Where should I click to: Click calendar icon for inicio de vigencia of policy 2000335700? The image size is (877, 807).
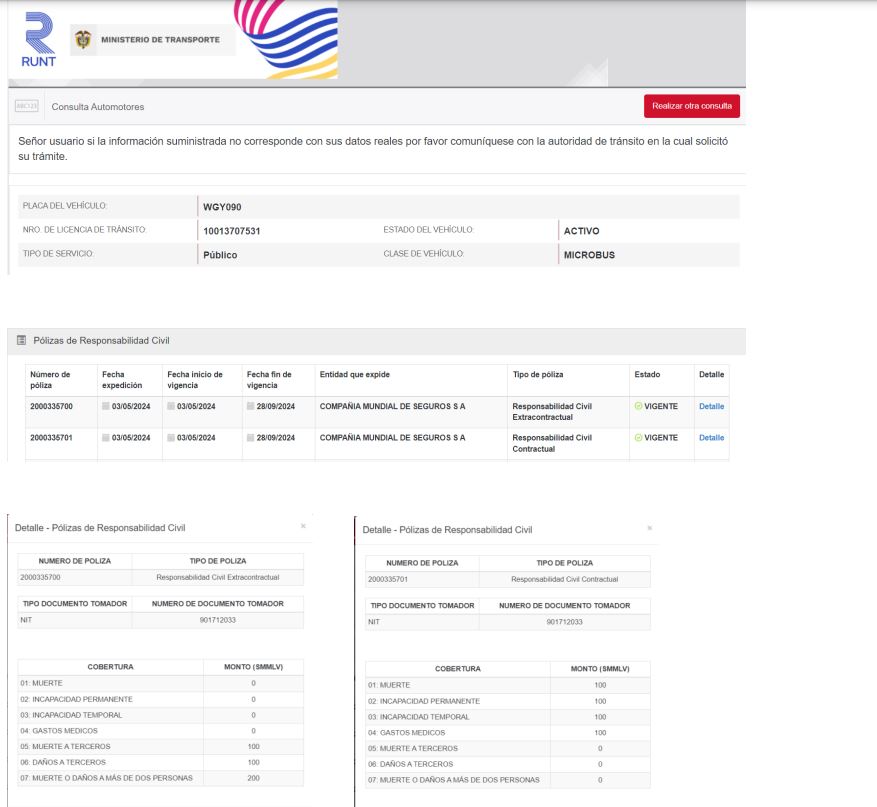click(171, 407)
